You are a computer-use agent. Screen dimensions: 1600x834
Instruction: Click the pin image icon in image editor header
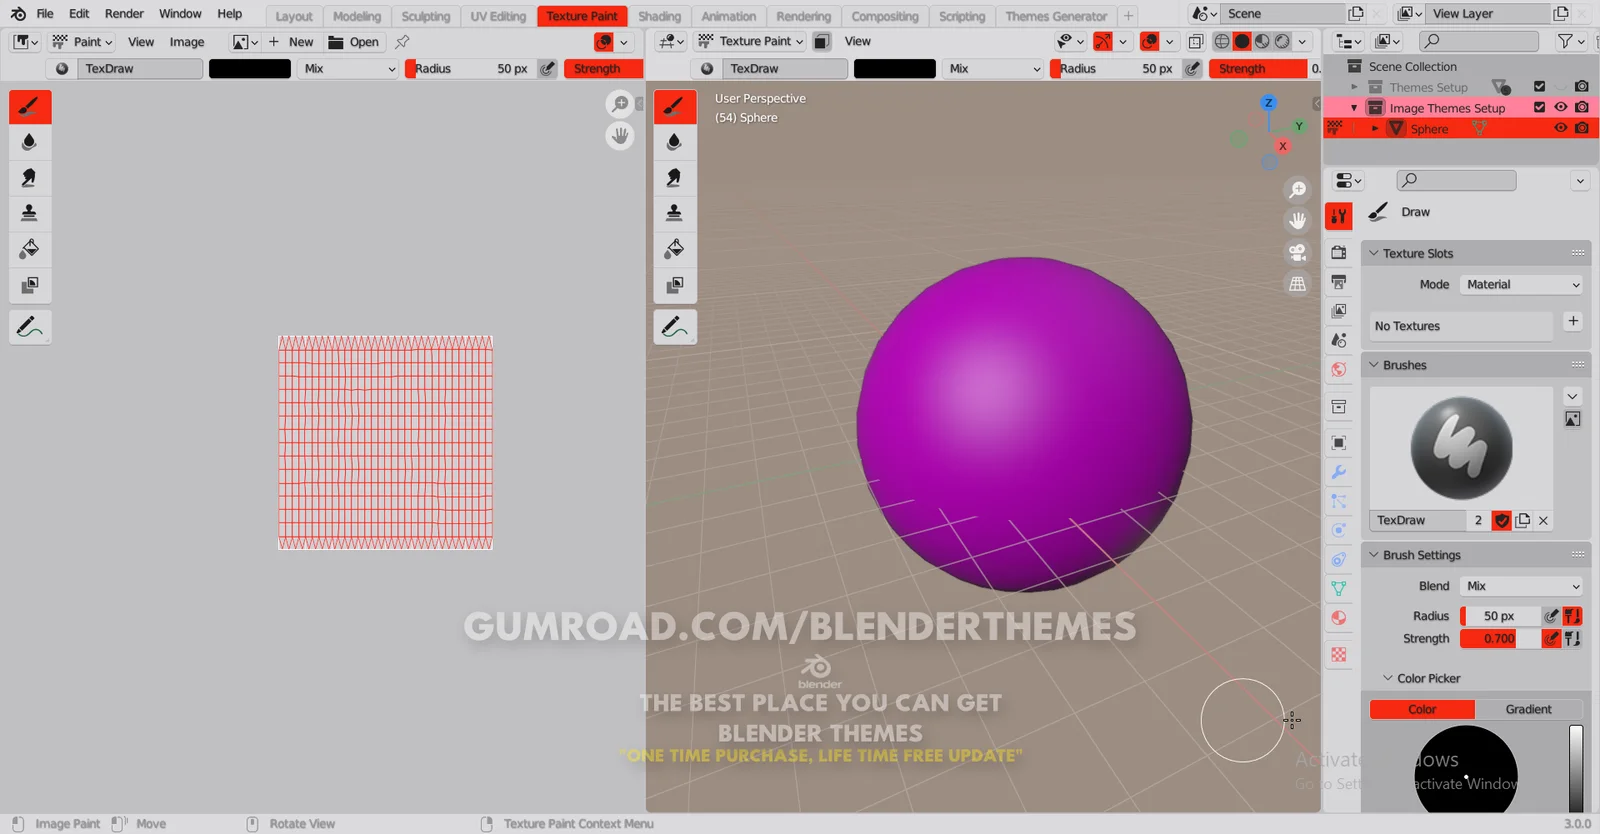point(402,42)
